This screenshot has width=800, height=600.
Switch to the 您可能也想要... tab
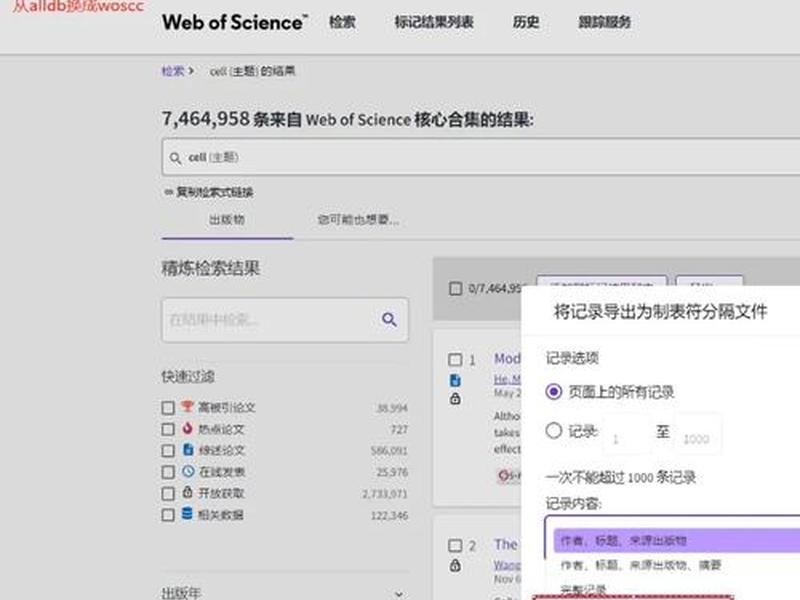click(x=358, y=220)
